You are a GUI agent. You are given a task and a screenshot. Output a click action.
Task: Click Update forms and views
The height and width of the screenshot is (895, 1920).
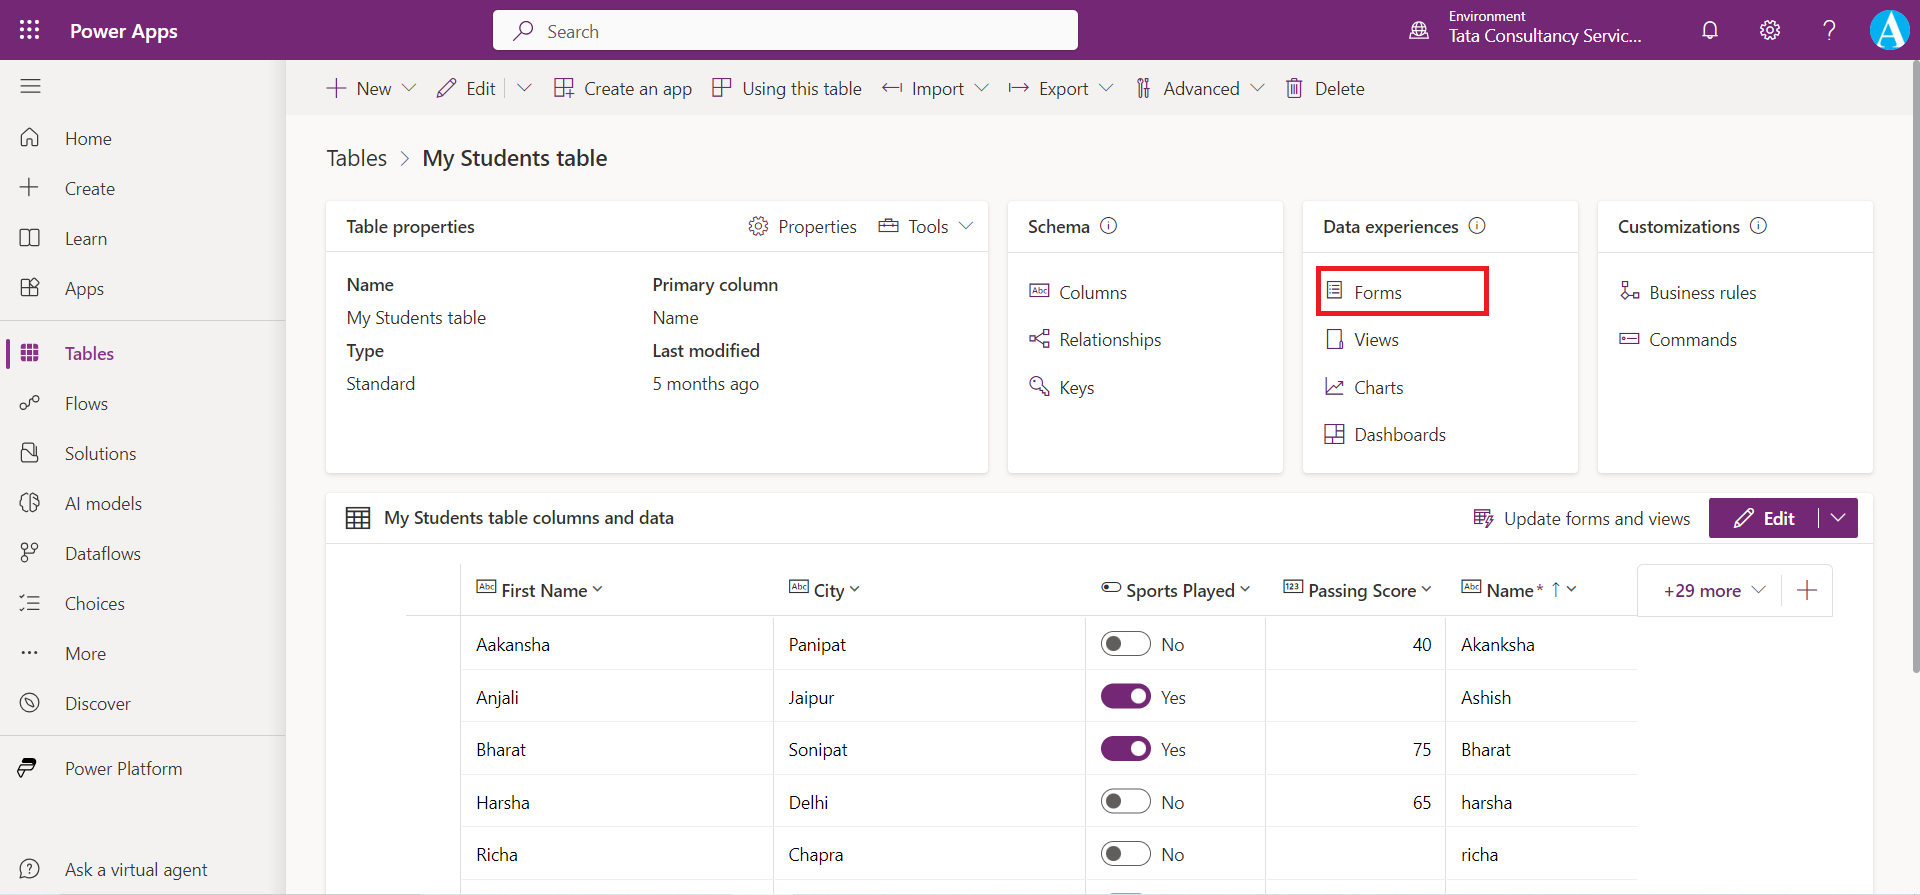pos(1582,518)
